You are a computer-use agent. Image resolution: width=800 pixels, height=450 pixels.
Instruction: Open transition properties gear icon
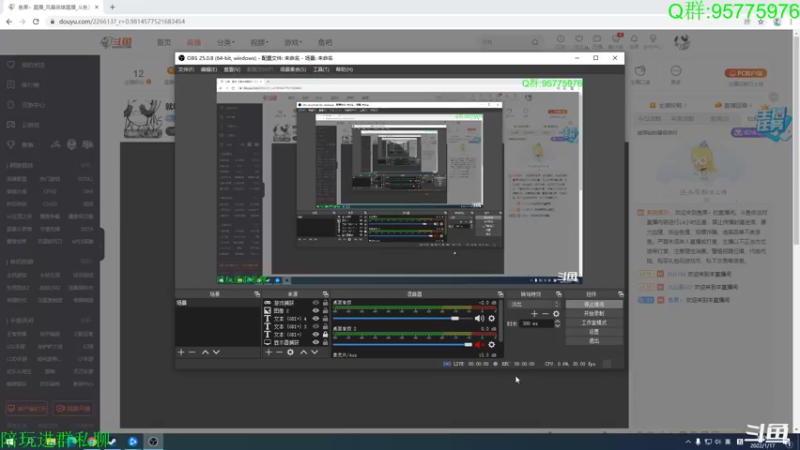(556, 314)
